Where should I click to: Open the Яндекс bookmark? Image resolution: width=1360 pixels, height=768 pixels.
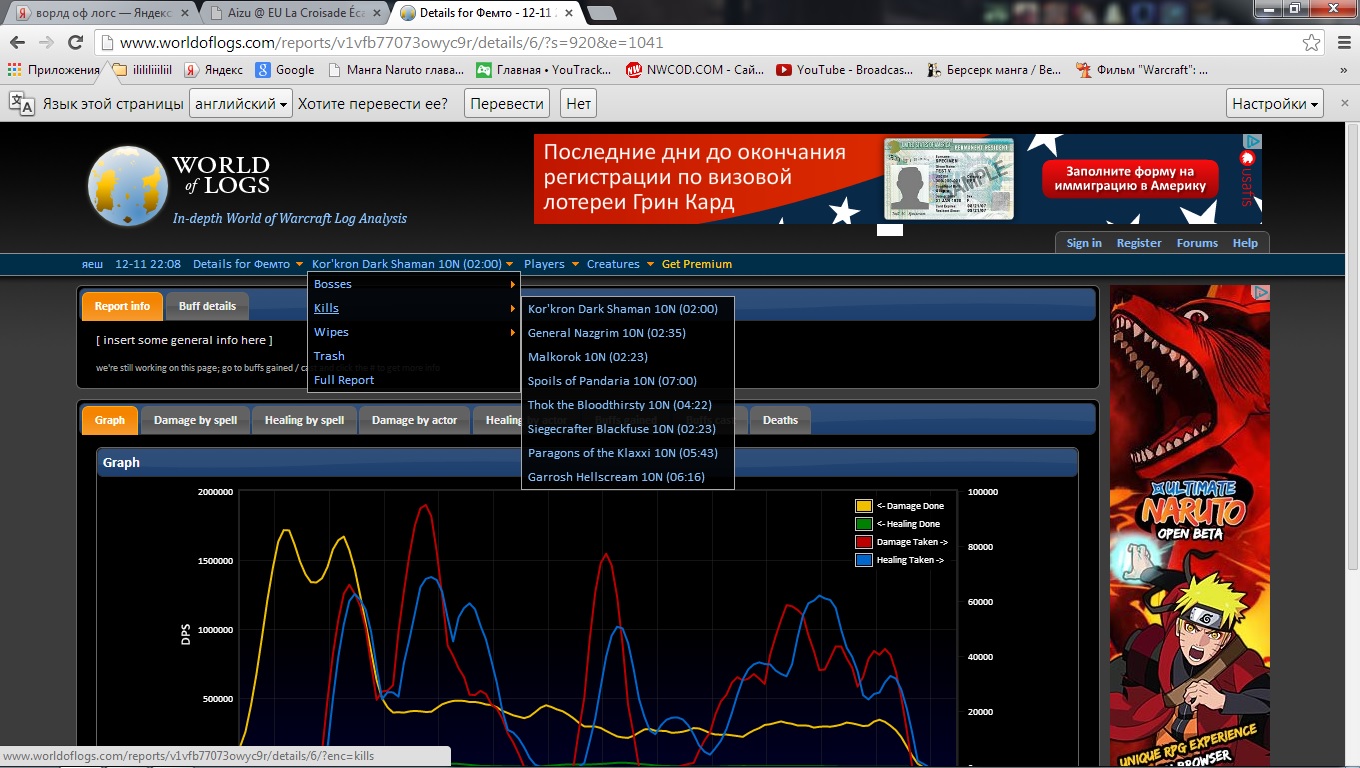[213, 70]
